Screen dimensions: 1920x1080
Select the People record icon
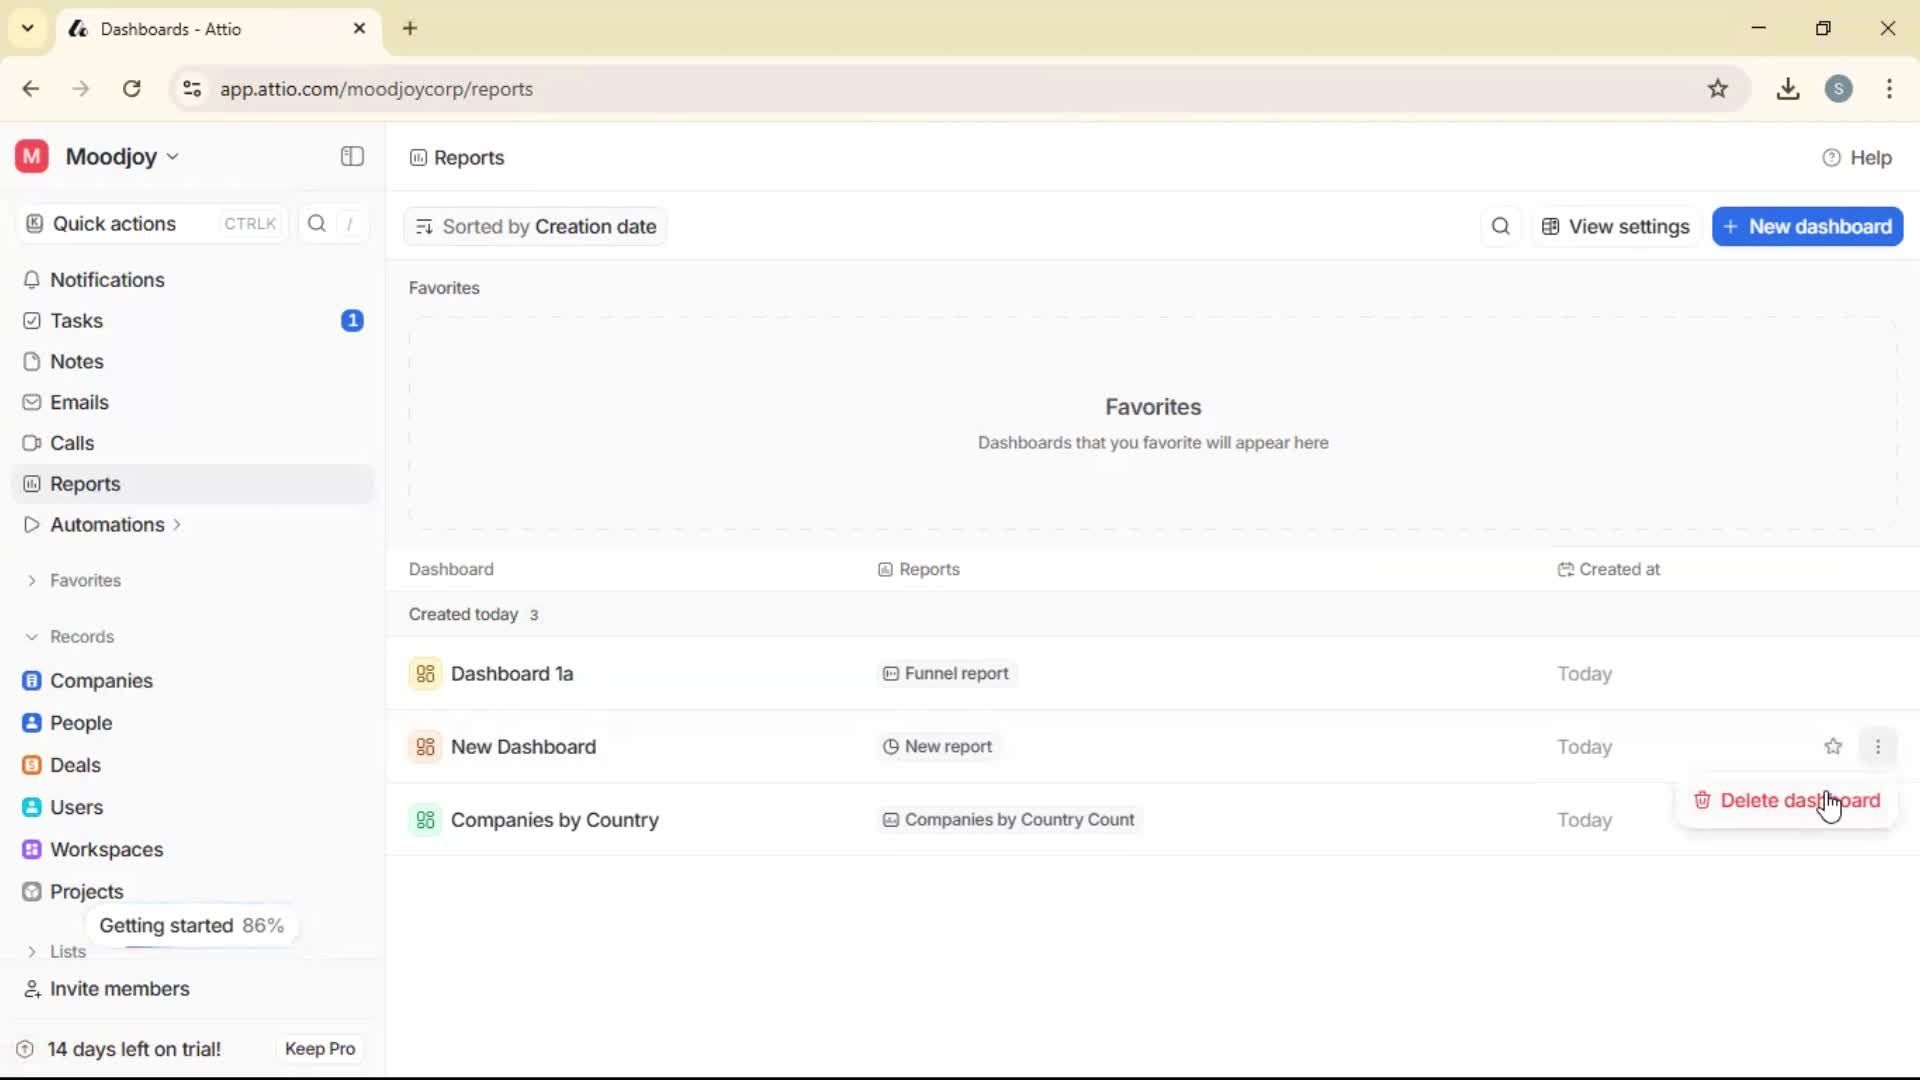pos(32,722)
